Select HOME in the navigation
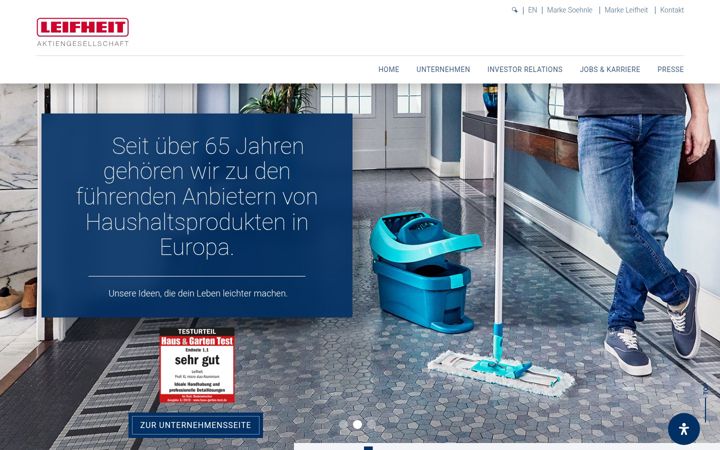 point(388,69)
